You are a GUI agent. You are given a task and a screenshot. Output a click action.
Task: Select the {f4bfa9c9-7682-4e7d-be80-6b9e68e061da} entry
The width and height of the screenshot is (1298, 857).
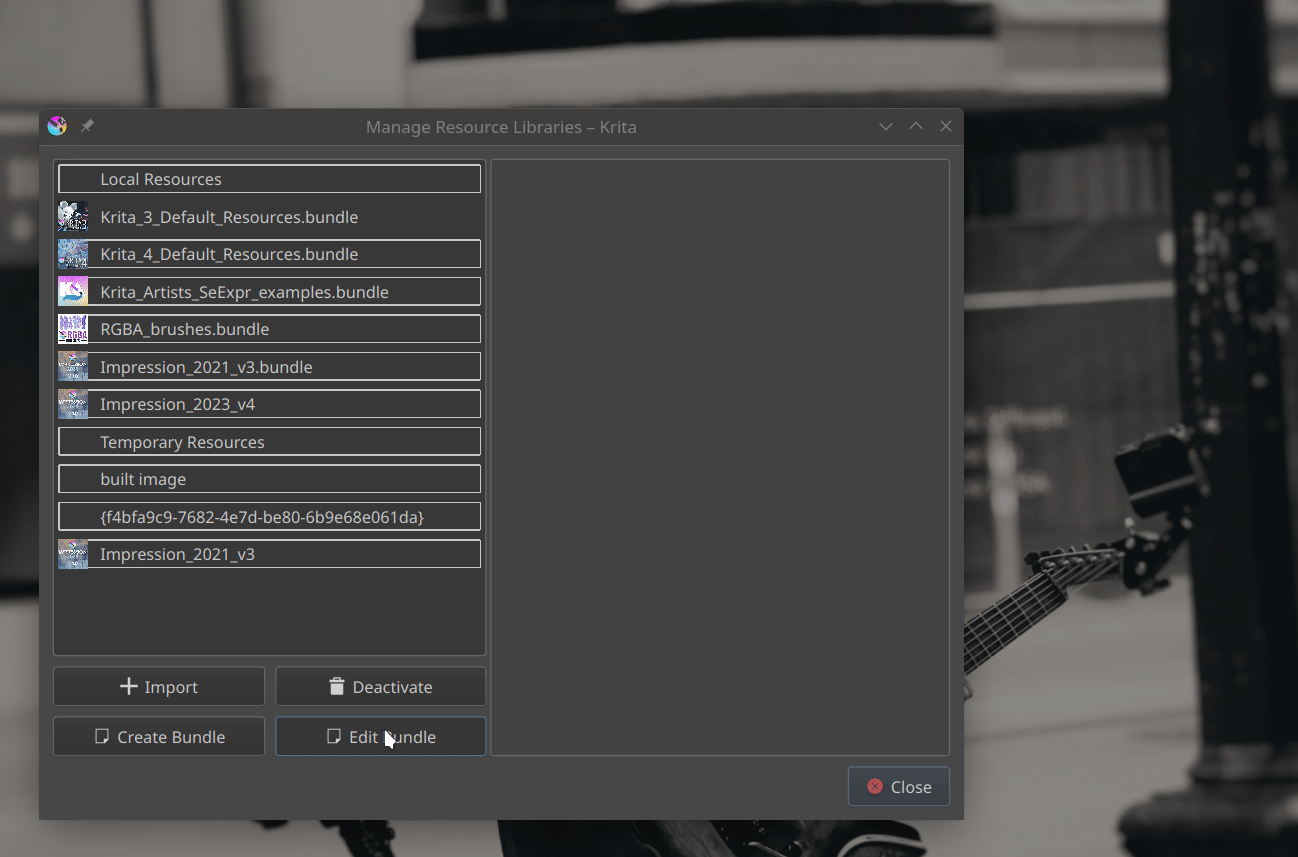coord(269,517)
